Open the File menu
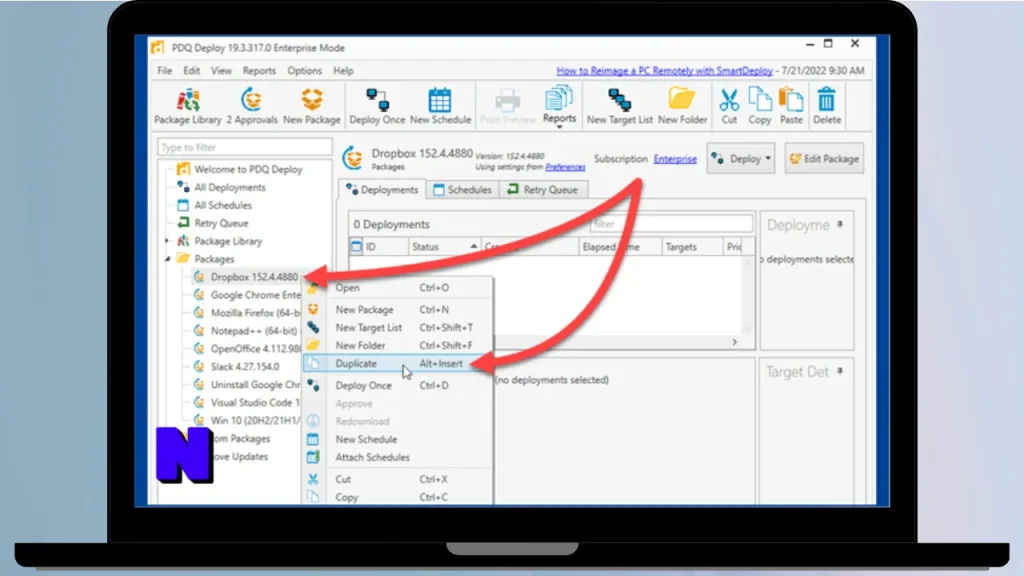This screenshot has width=1024, height=576. [165, 71]
